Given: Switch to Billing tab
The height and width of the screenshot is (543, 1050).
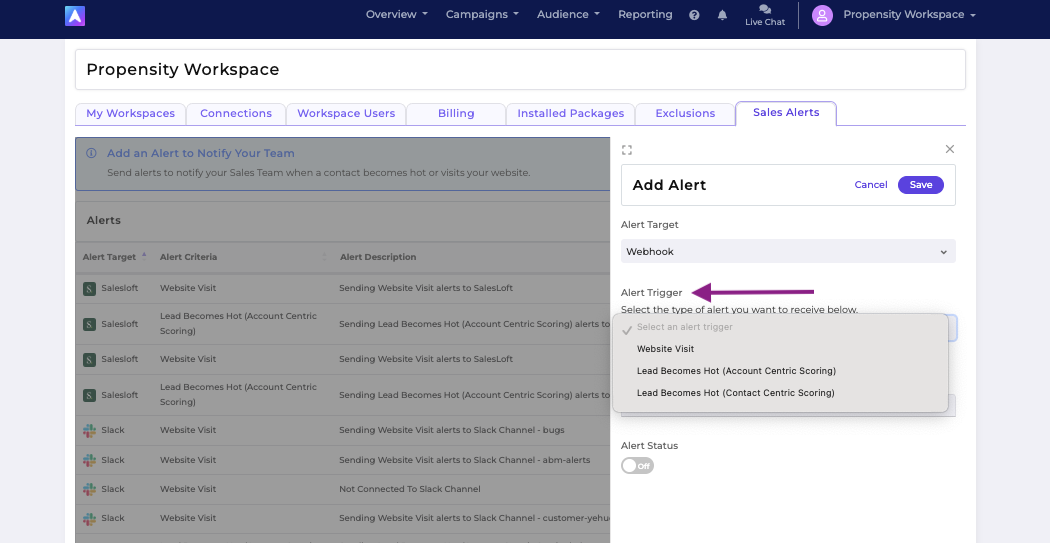Looking at the screenshot, I should pos(456,114).
